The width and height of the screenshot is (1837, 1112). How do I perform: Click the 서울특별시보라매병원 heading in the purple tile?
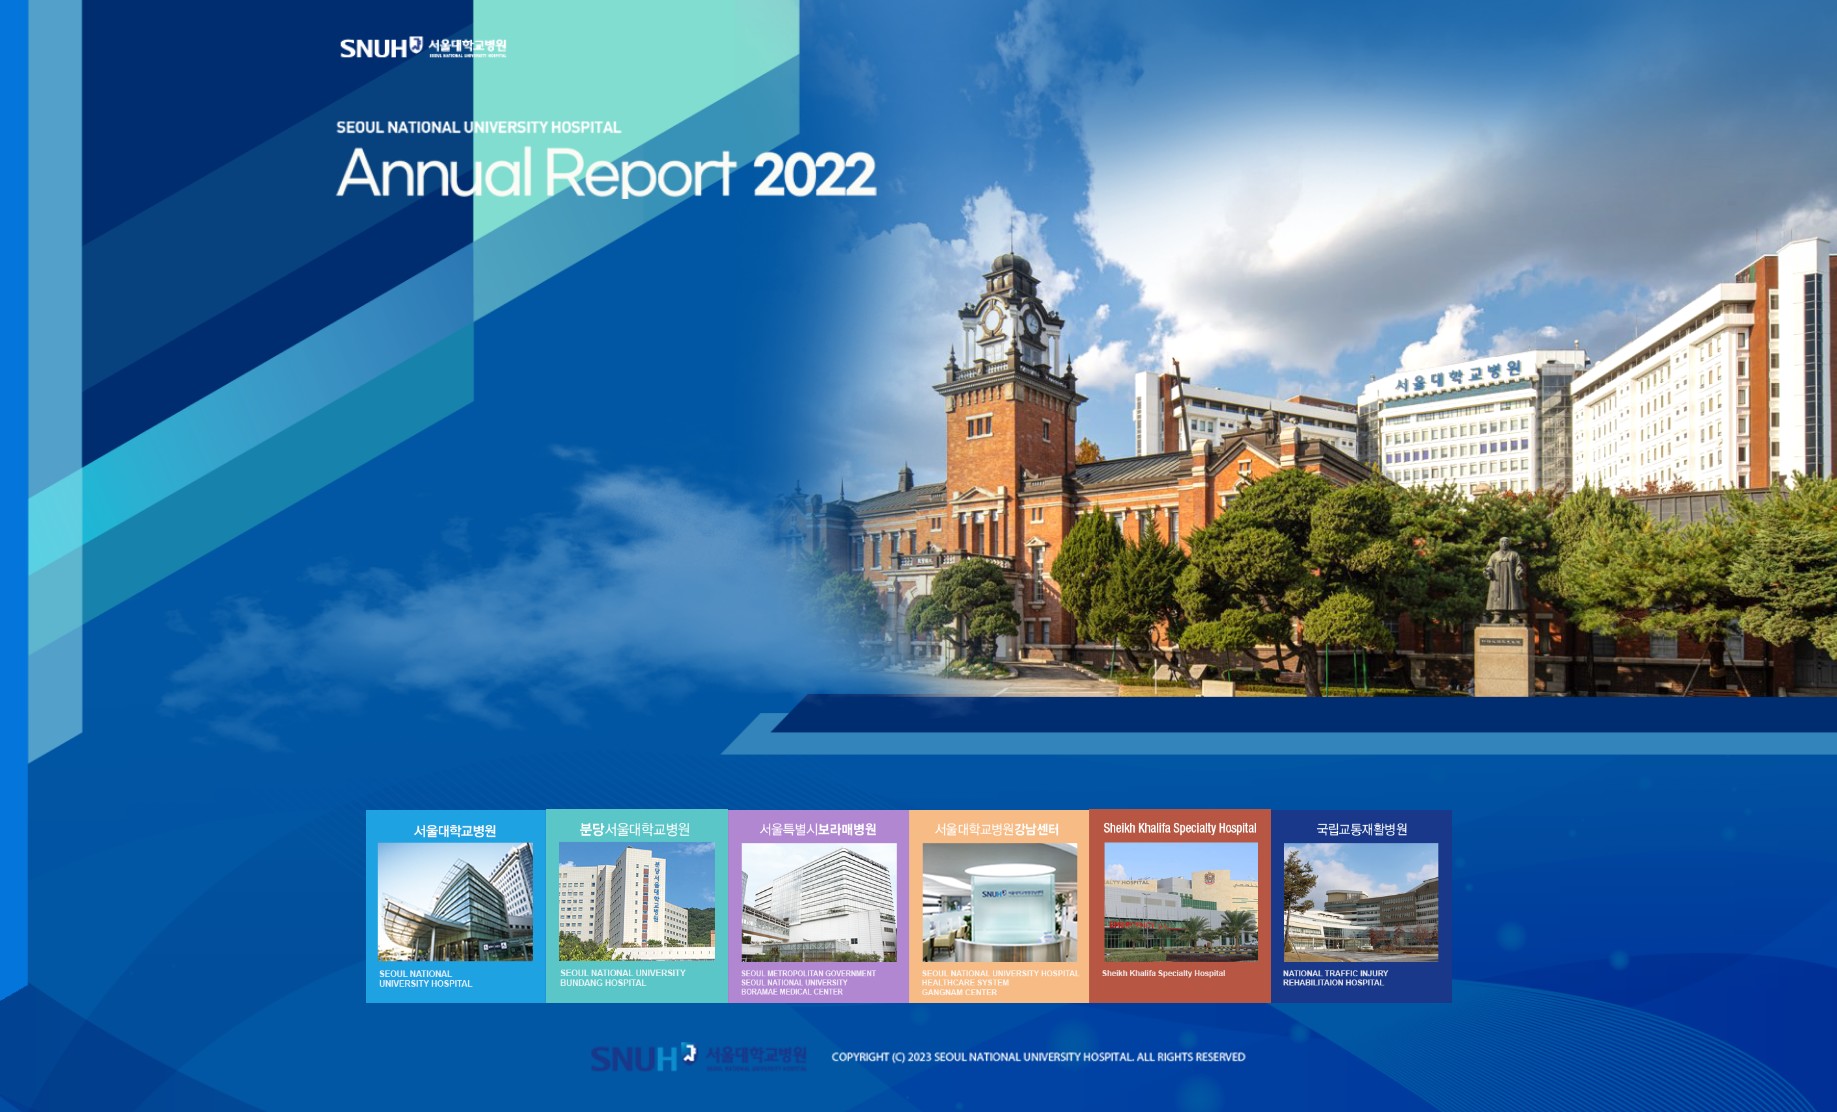pyautogui.click(x=818, y=829)
